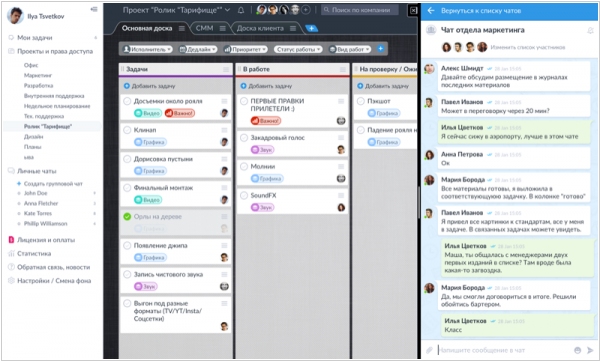Screen dimensions: 600x361
Task: Add a new board with the blue plus tab
Action: tap(311, 28)
